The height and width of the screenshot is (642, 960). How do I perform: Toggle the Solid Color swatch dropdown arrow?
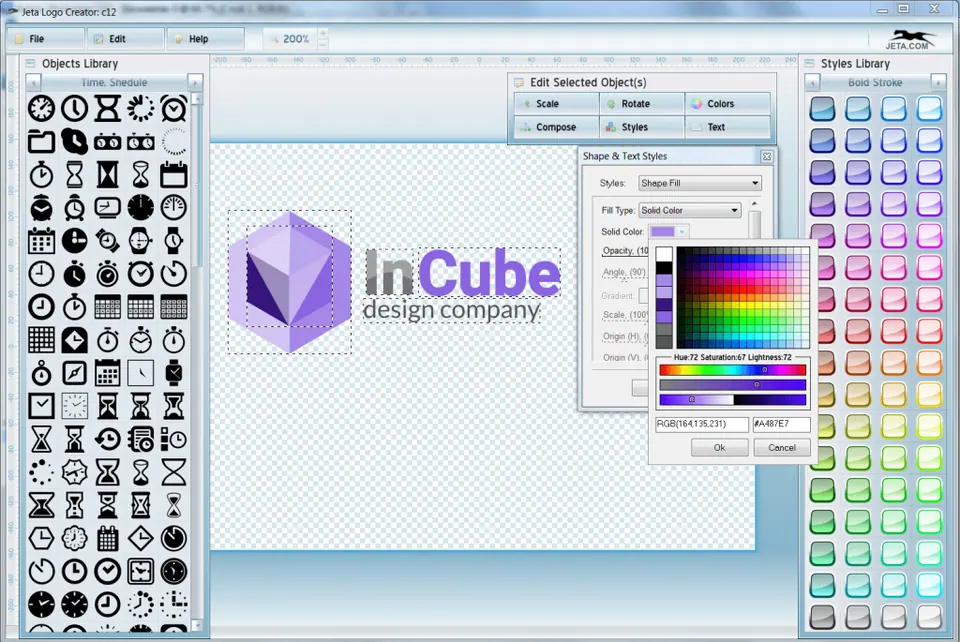point(681,231)
